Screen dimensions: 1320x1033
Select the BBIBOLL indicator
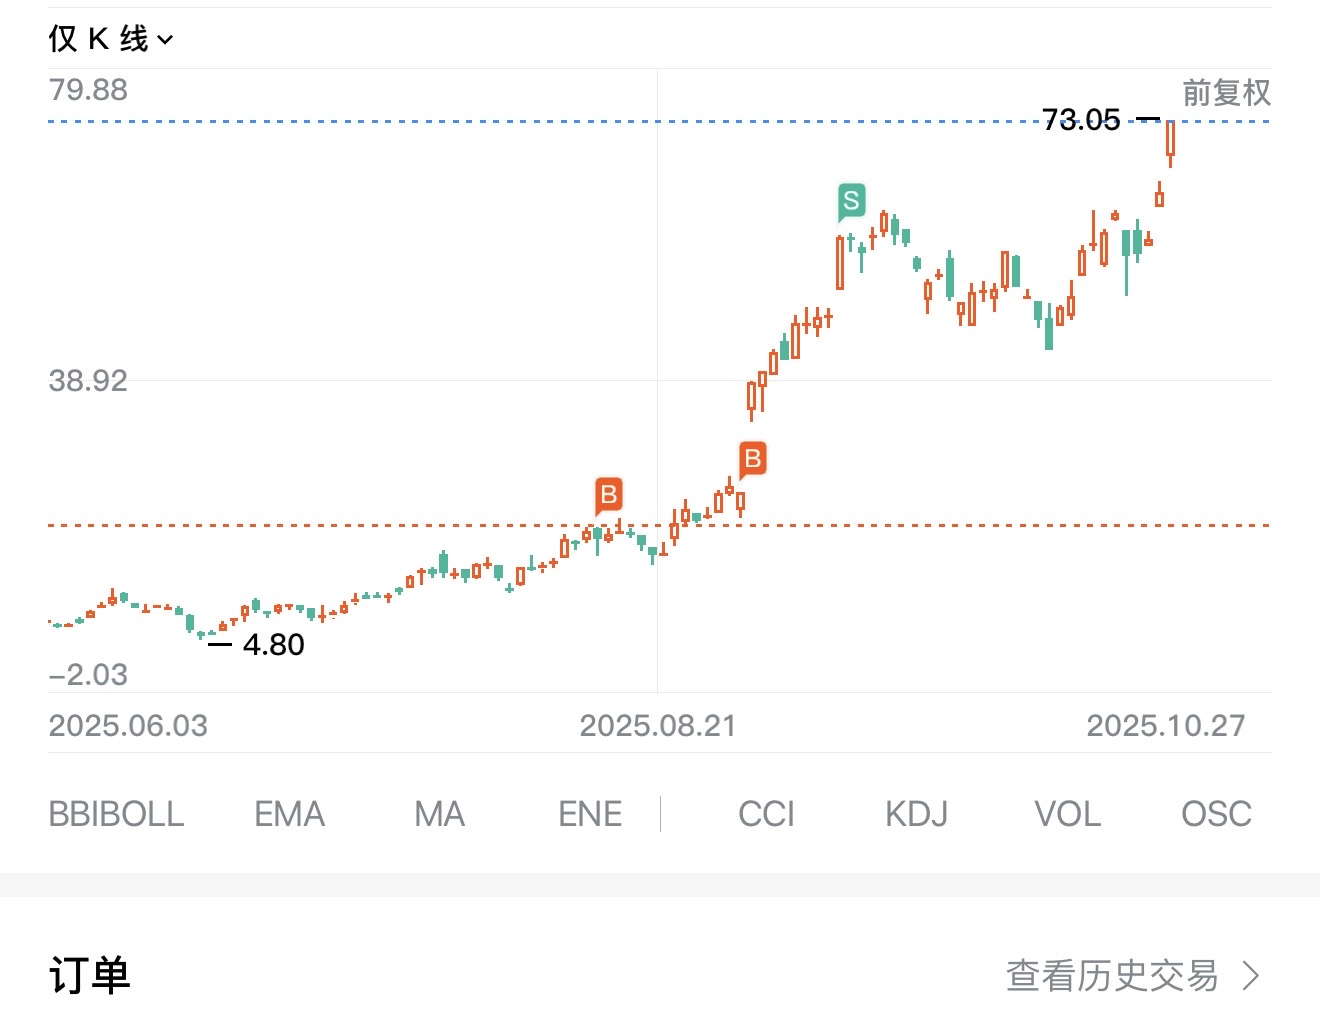pos(116,814)
